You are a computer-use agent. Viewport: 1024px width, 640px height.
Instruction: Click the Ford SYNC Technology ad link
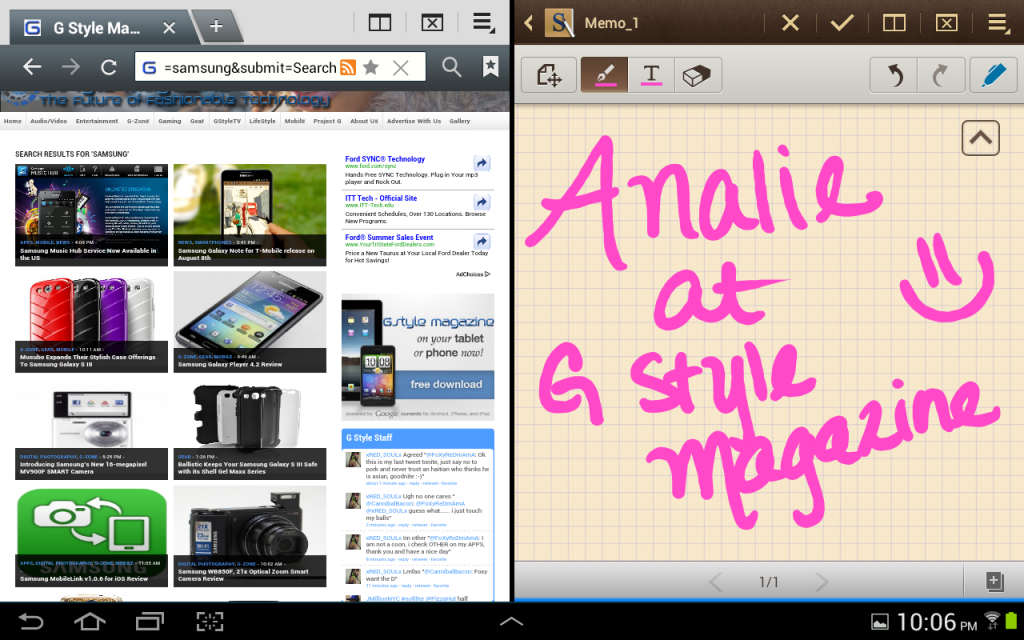coord(385,159)
